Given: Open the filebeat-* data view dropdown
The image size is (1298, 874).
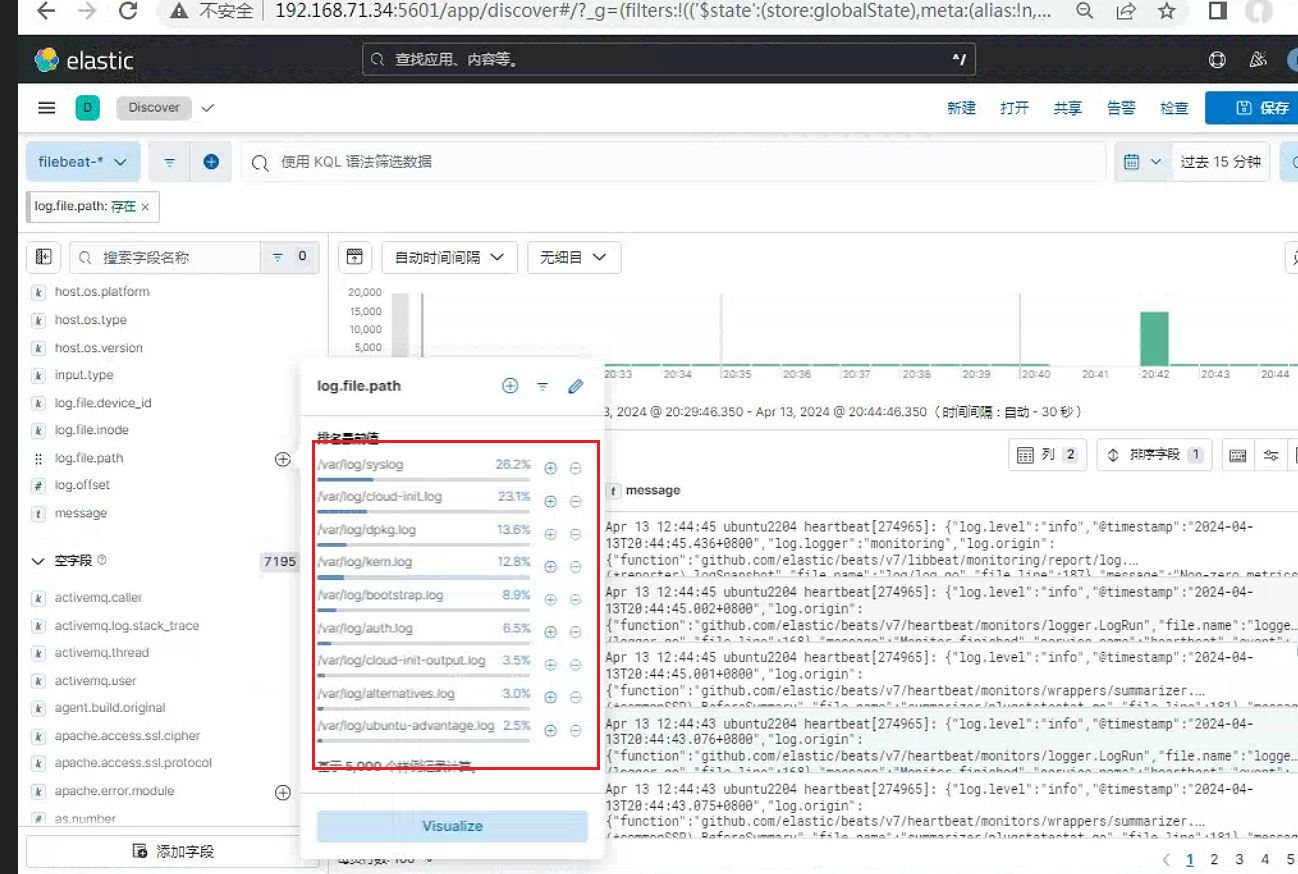Looking at the screenshot, I should 83,161.
